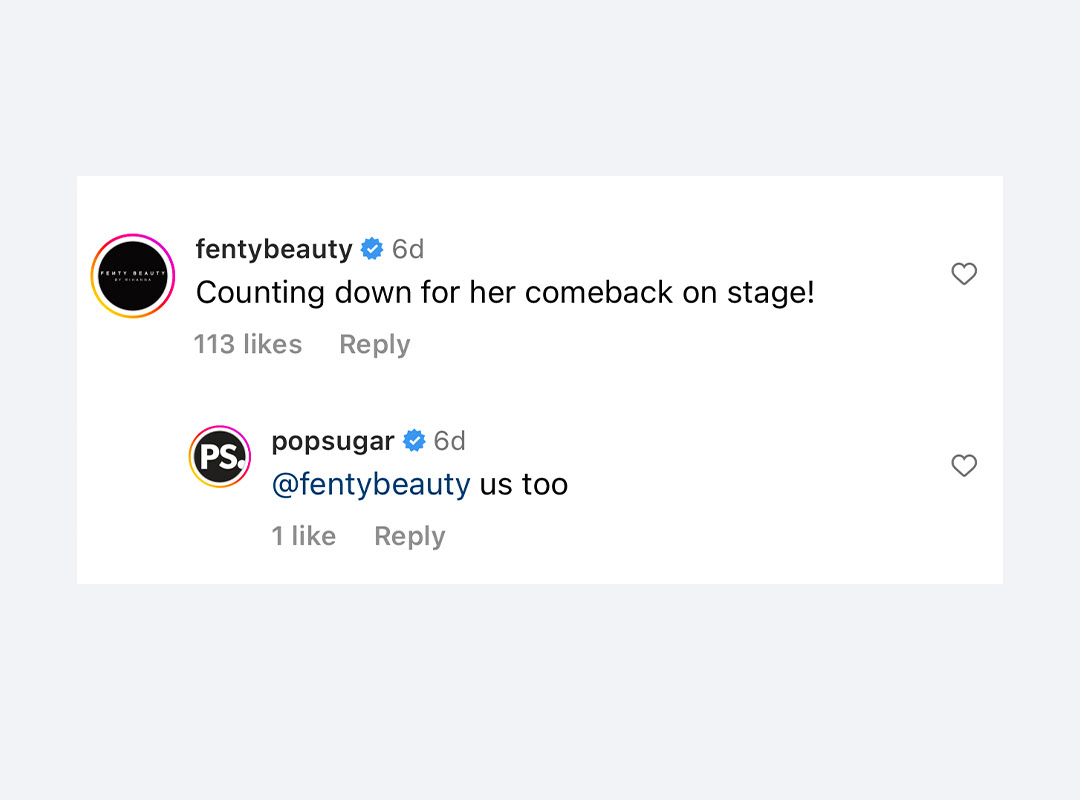Open the popsugar PS avatar story
The height and width of the screenshot is (800, 1080).
[220, 456]
